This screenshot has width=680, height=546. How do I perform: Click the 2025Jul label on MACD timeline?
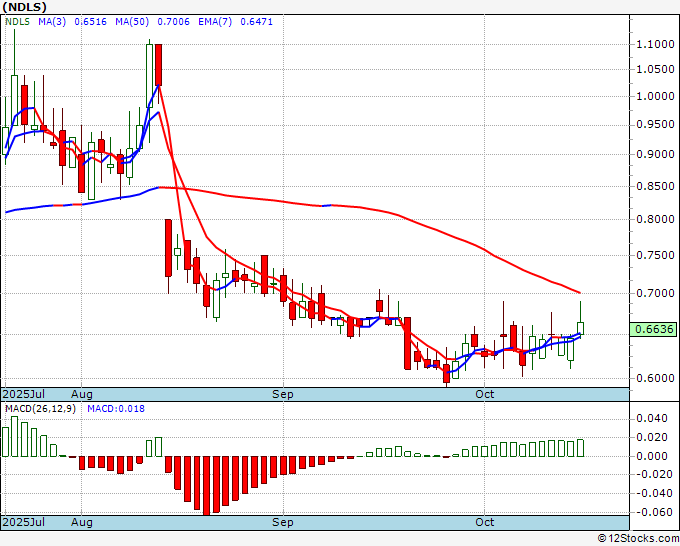[24, 522]
